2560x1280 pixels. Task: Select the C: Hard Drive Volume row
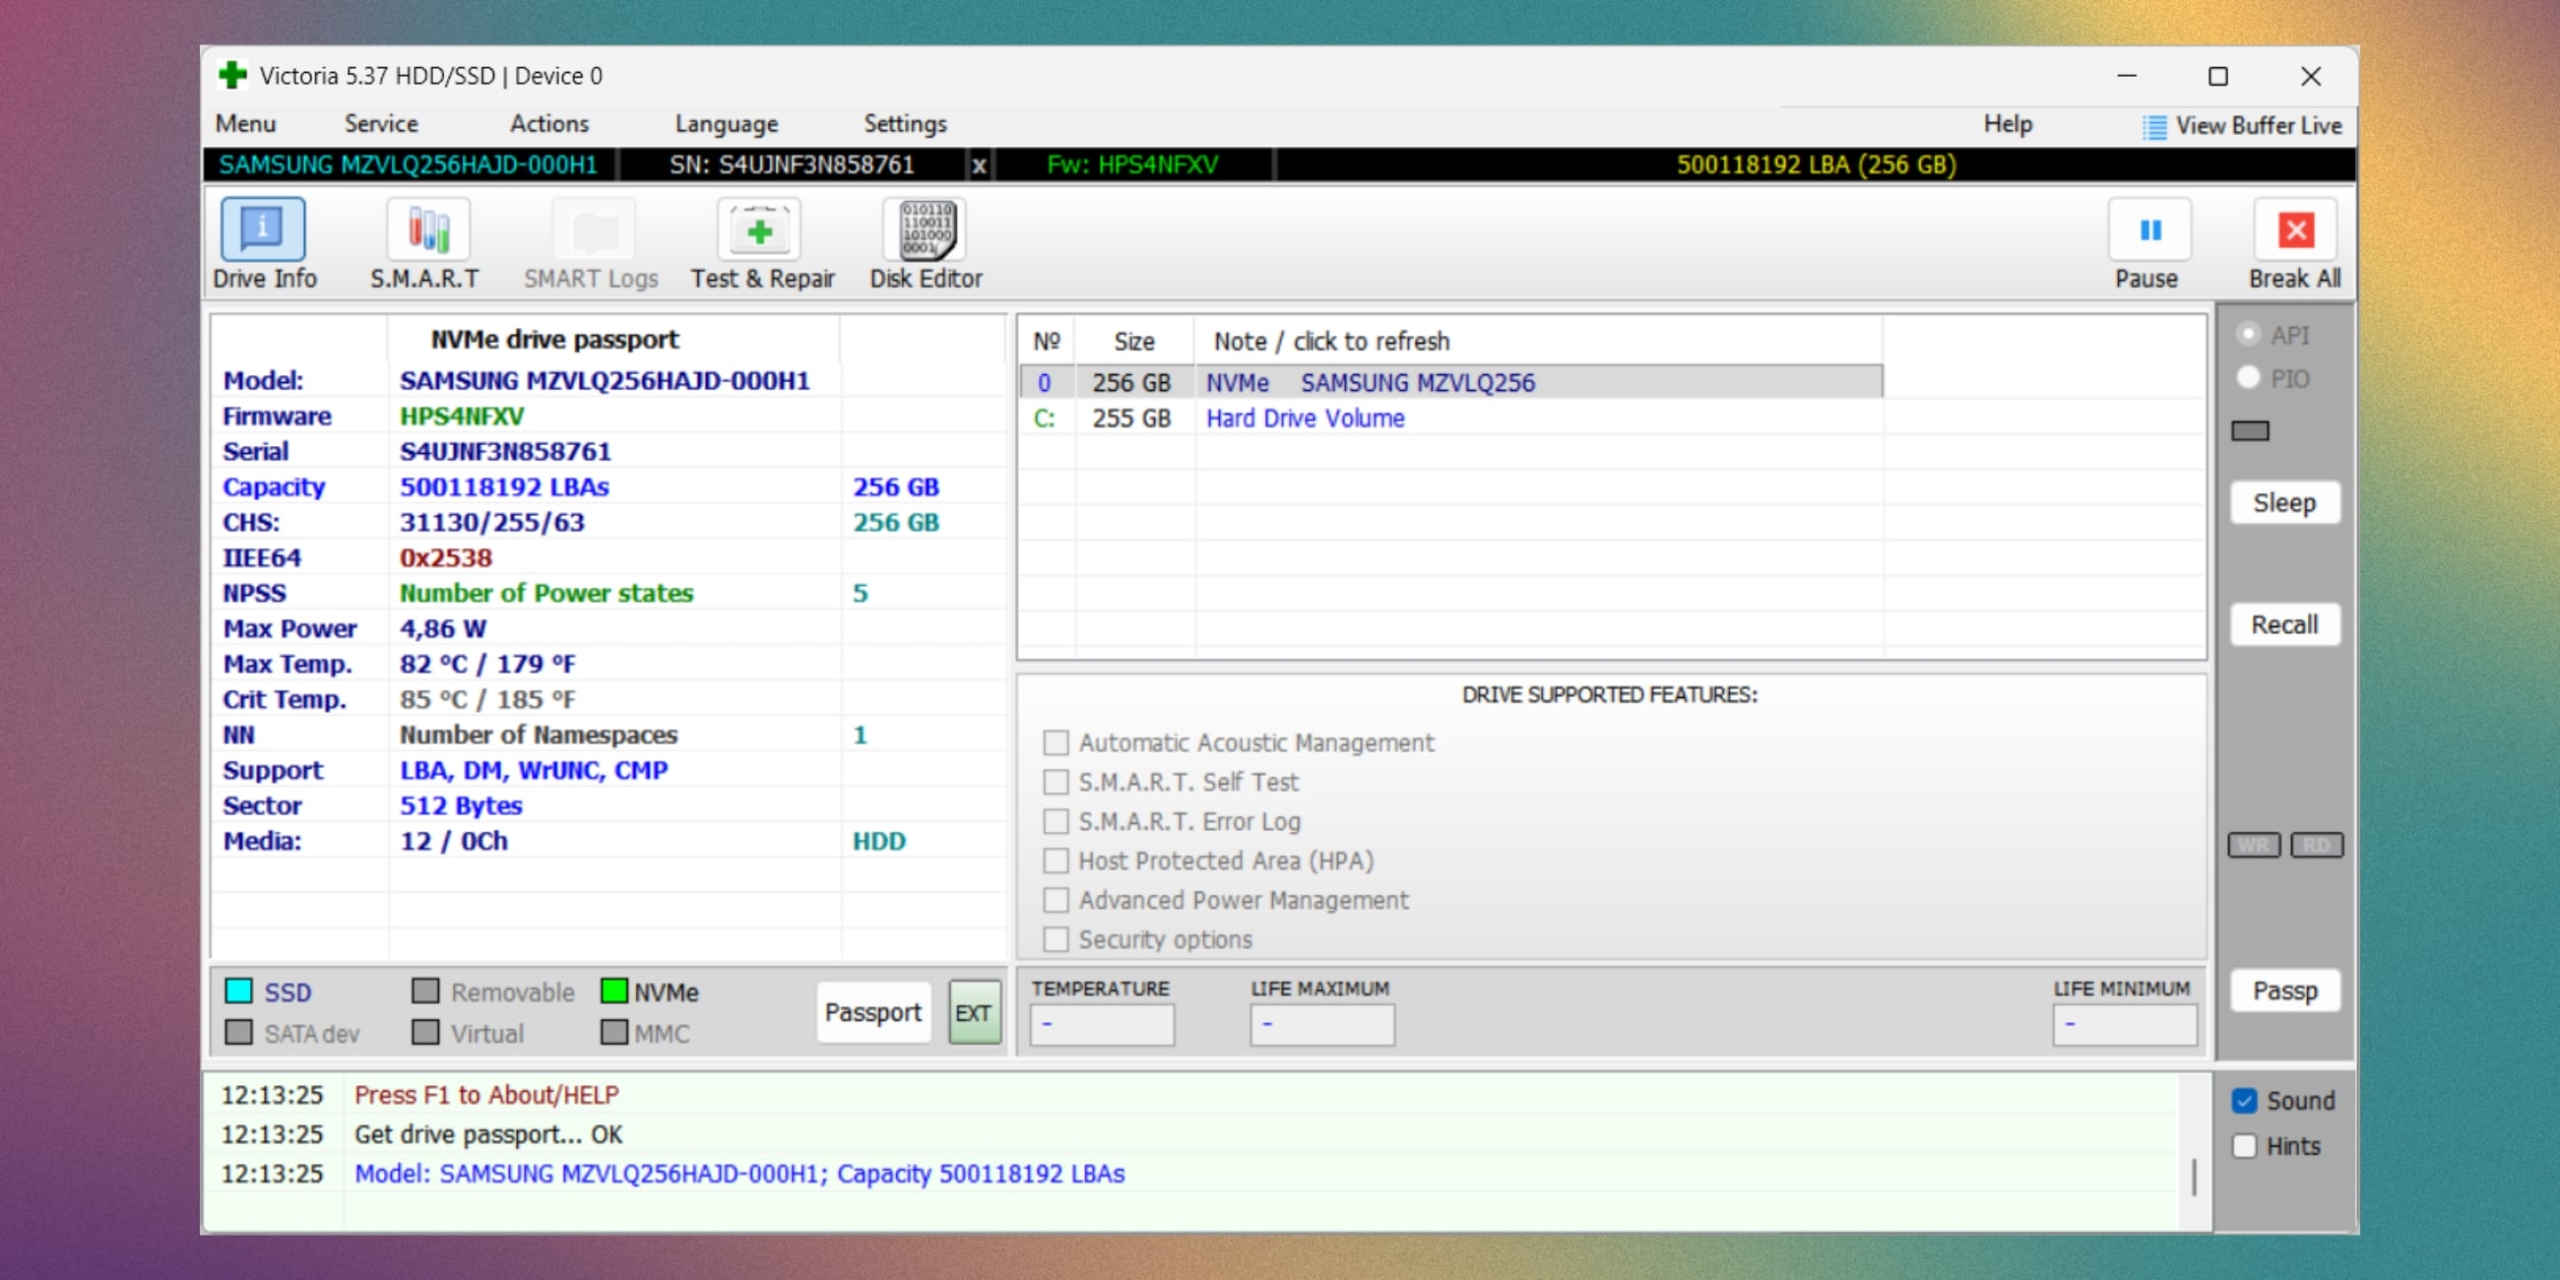1304,419
